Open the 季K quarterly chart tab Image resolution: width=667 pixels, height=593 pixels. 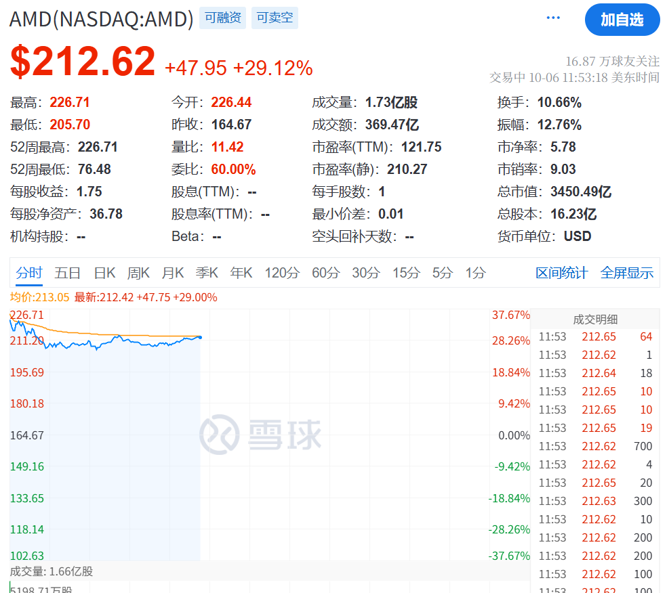pyautogui.click(x=207, y=273)
